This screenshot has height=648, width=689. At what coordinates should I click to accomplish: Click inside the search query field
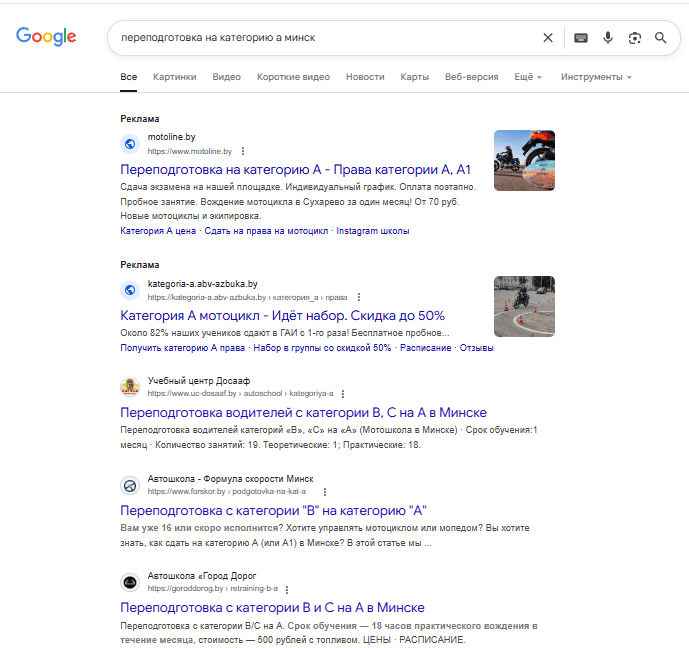[325, 38]
